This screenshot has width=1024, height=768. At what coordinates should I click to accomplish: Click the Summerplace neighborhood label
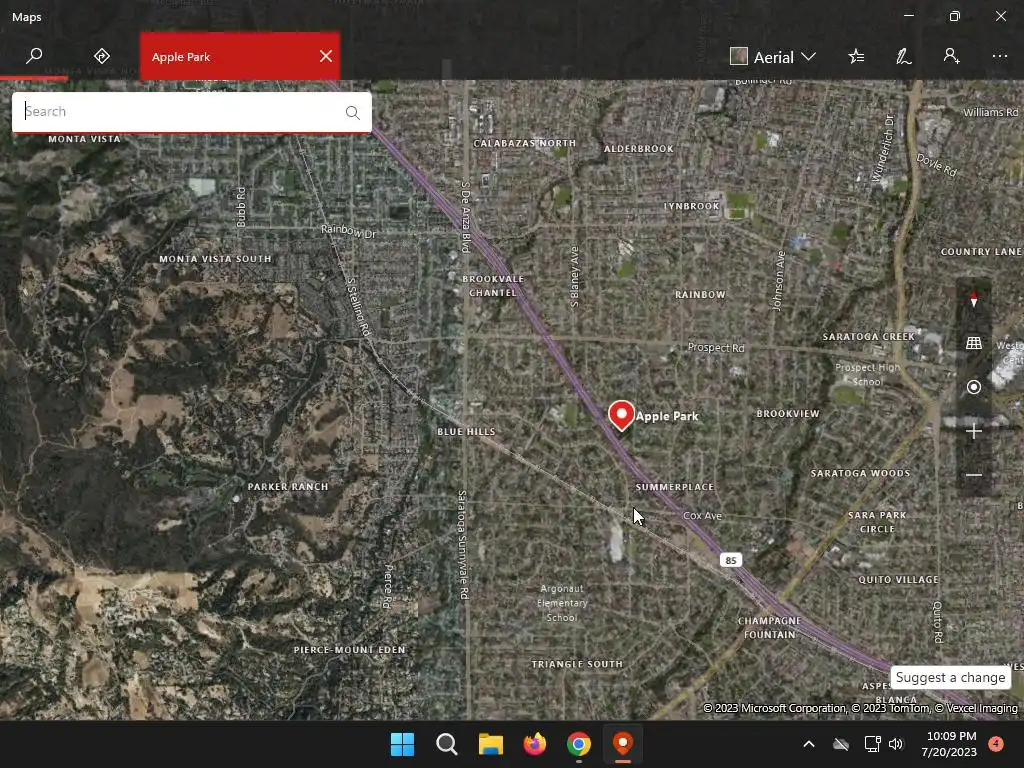[x=675, y=487]
